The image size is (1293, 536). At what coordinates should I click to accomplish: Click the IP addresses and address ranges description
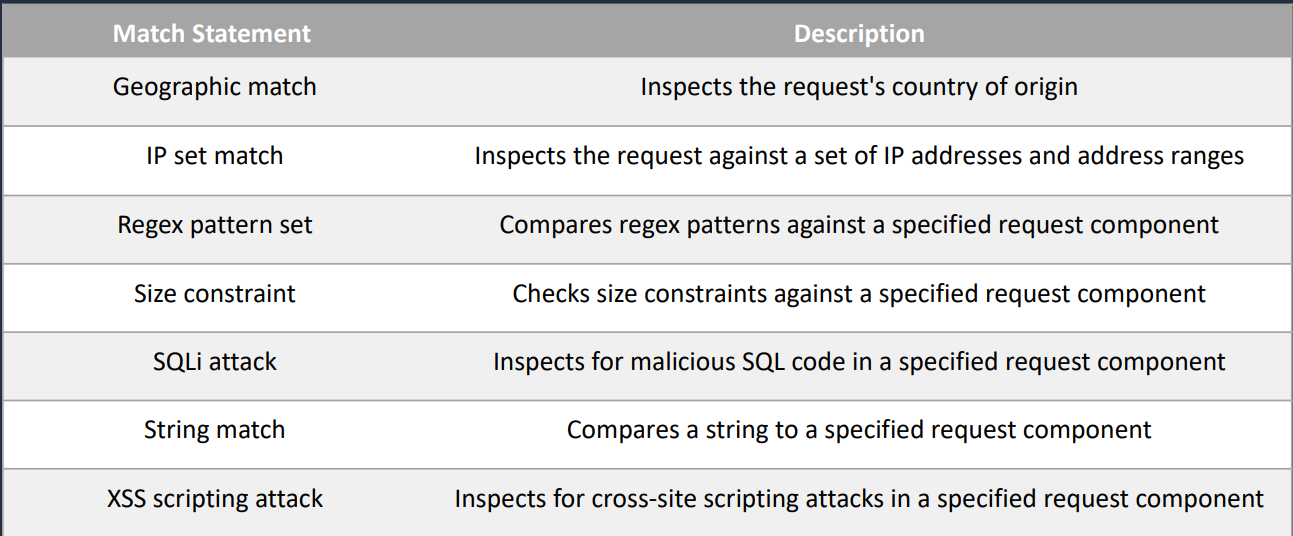pyautogui.click(x=859, y=156)
